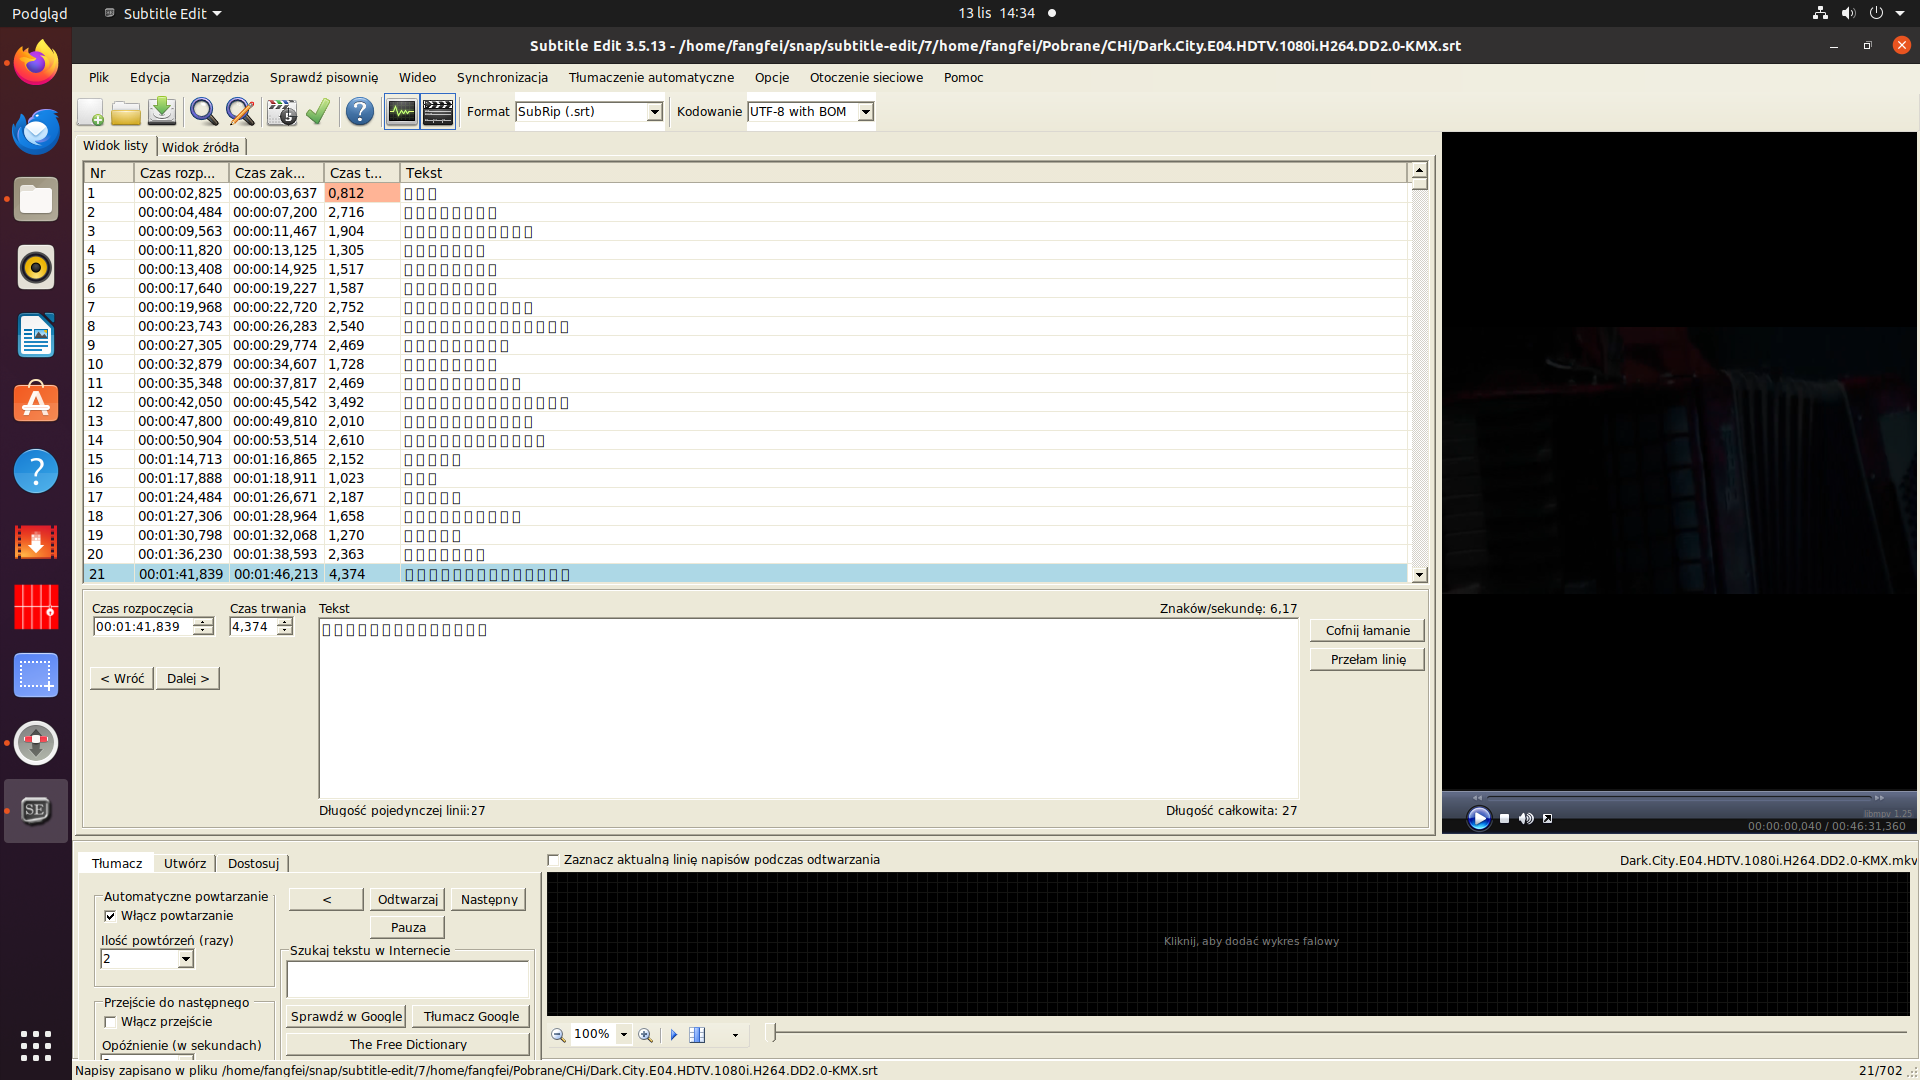Open the Synchronizacja menu
Viewport: 1920px width, 1080px height.
pyautogui.click(x=502, y=77)
